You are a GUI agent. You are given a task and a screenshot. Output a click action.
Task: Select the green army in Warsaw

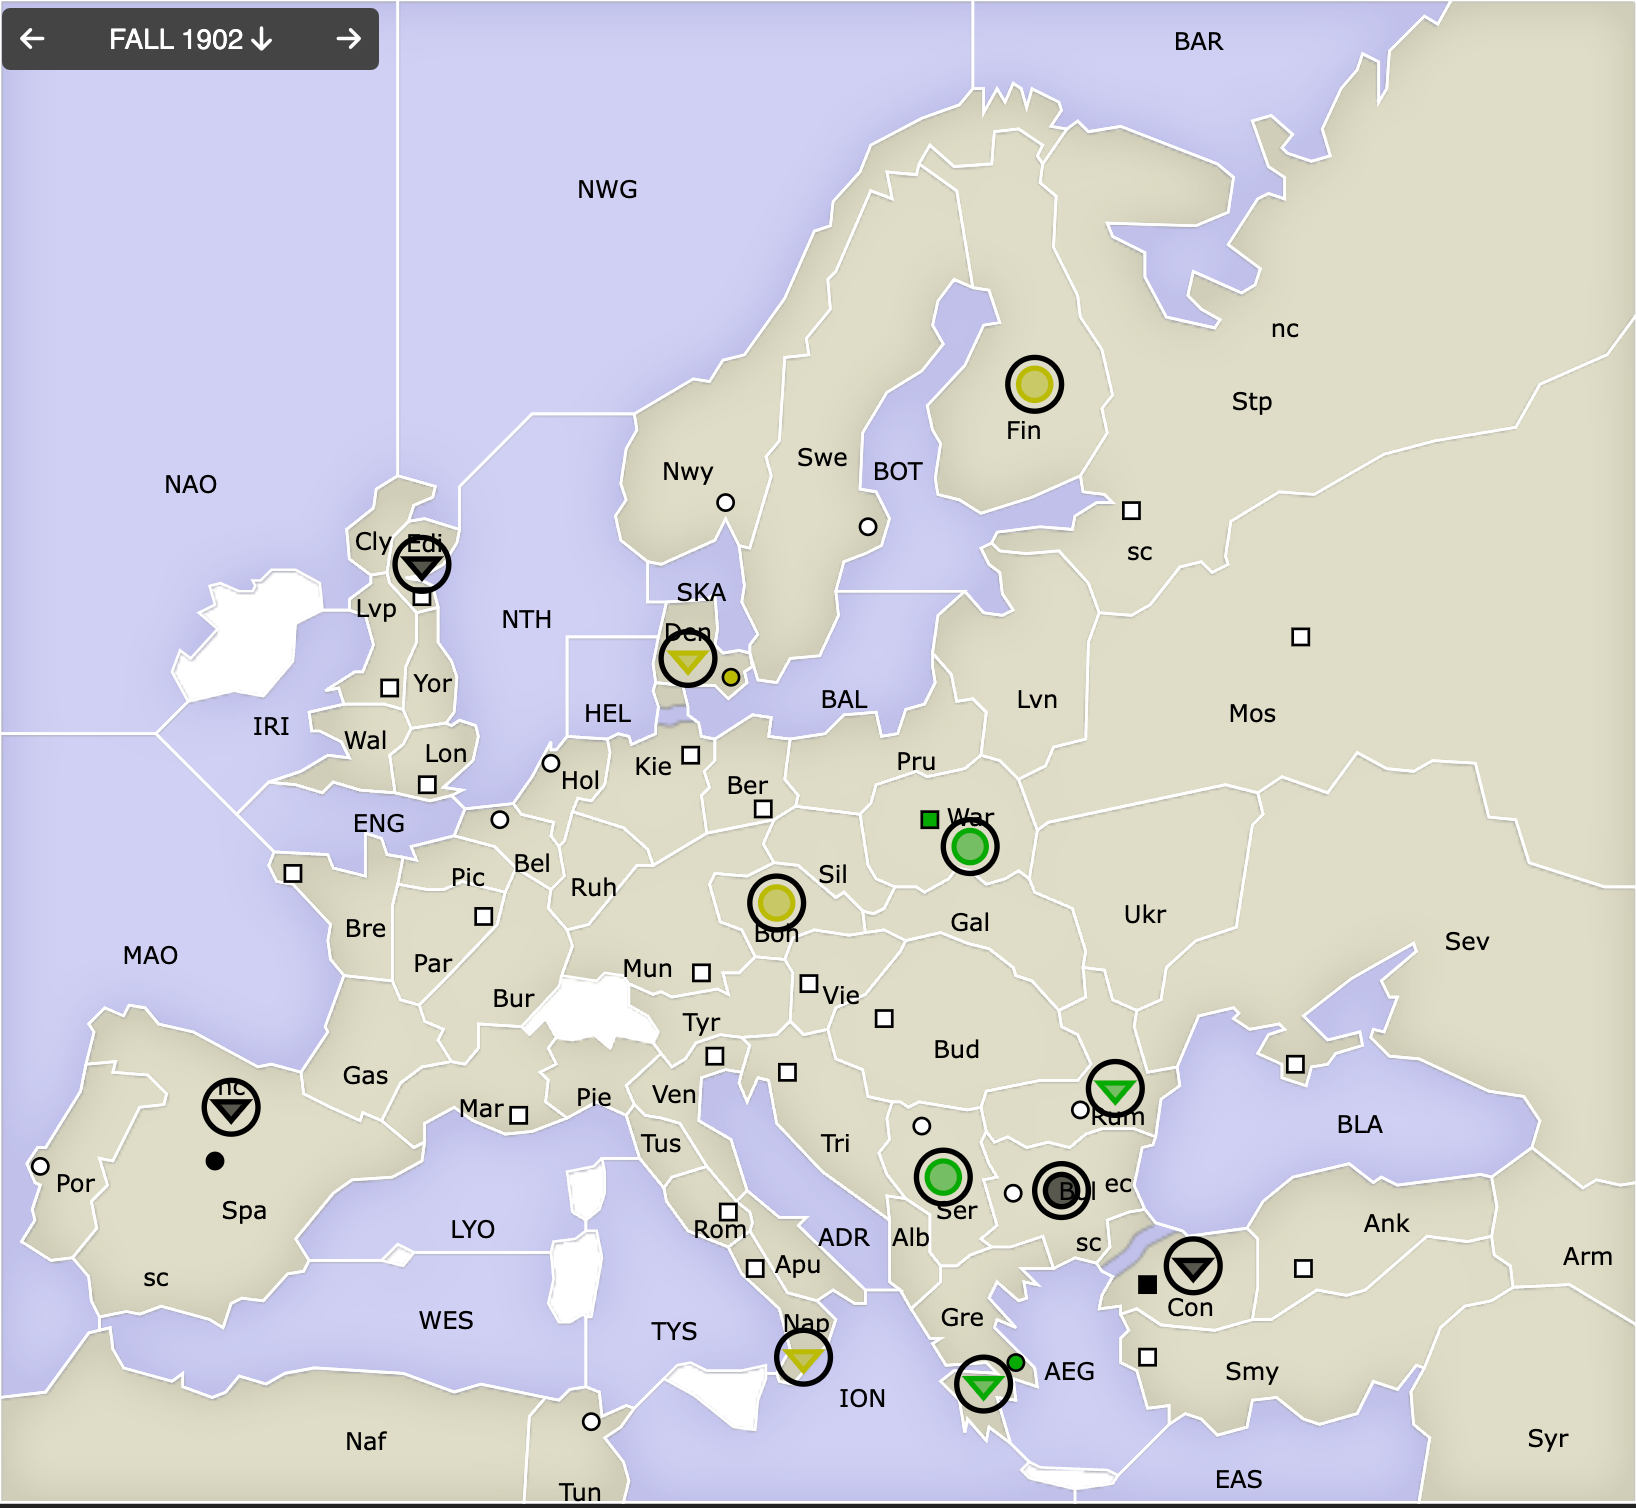point(970,847)
